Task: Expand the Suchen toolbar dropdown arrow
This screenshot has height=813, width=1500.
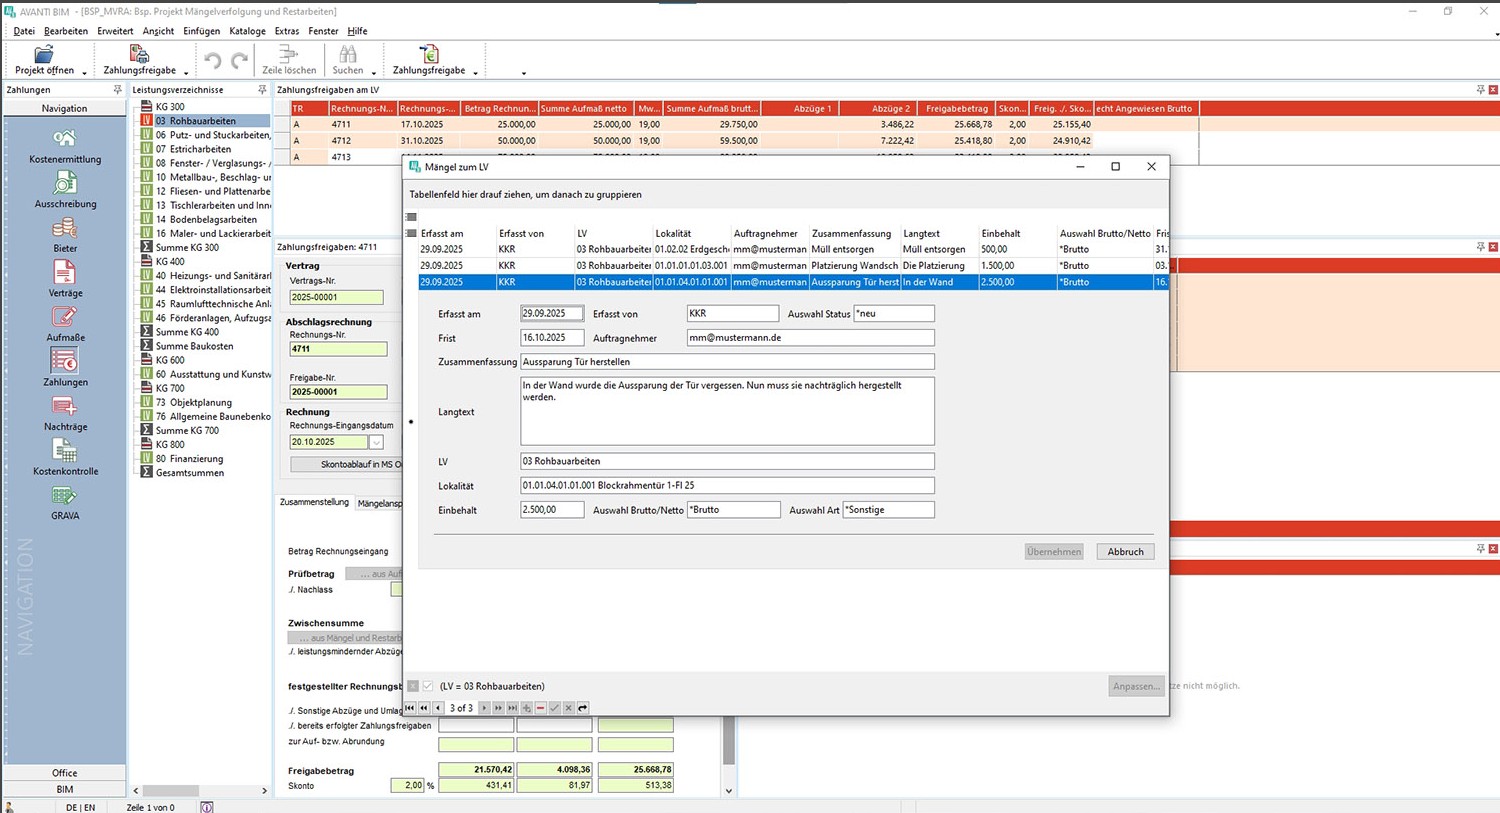Action: coord(374,72)
